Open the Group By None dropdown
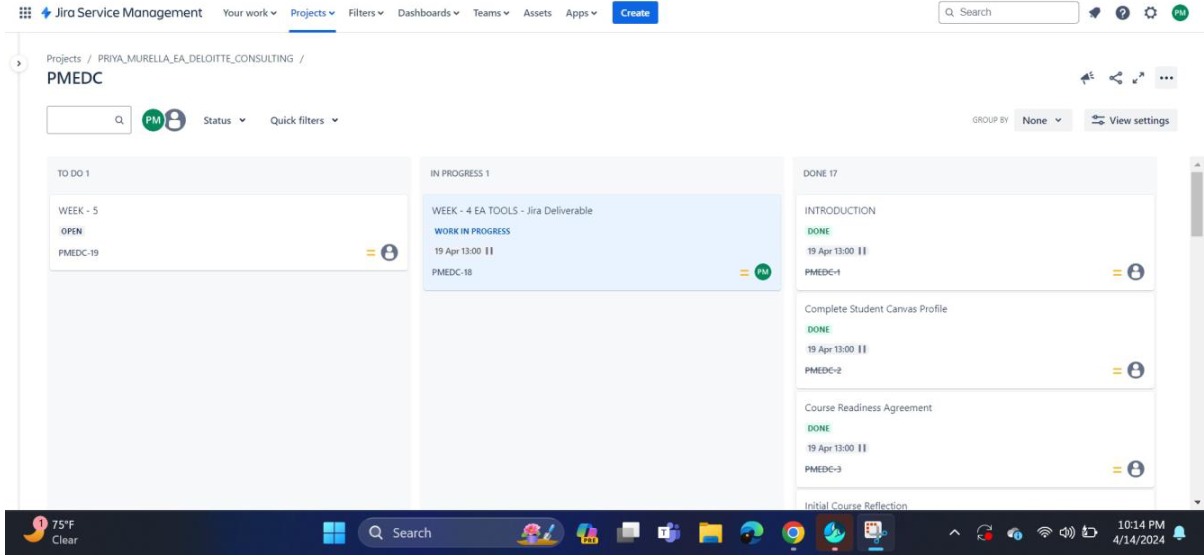 point(1041,120)
